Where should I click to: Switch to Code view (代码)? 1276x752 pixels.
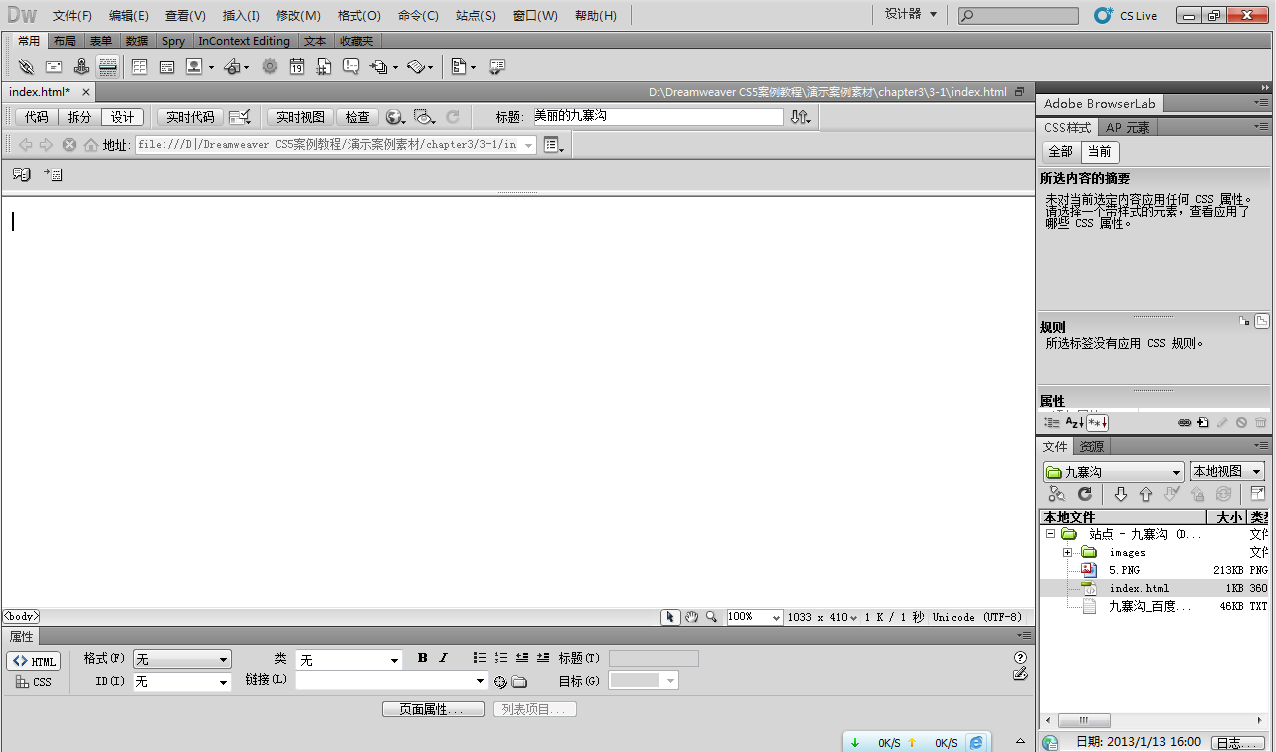[x=36, y=117]
